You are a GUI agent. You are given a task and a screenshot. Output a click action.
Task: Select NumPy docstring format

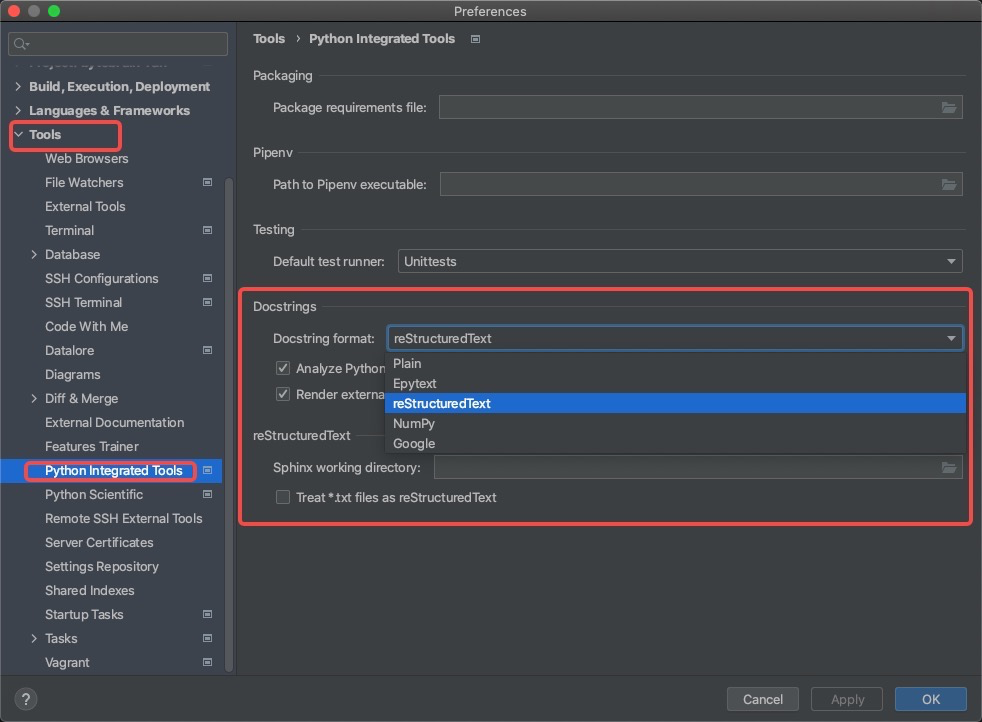coord(675,423)
